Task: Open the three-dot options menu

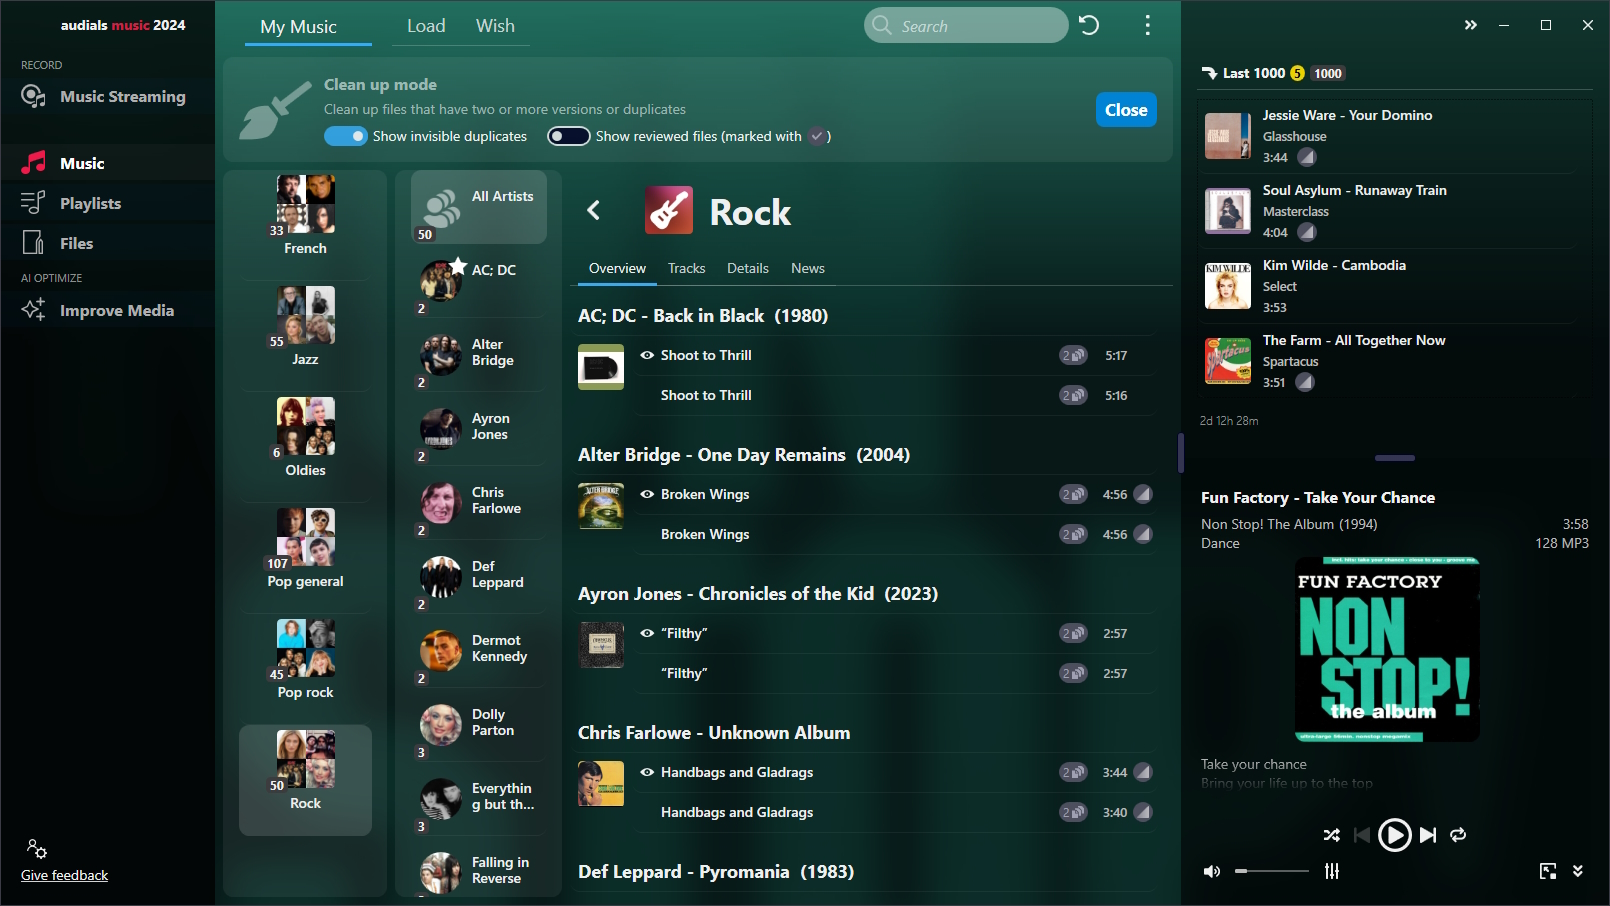Action: coord(1147,25)
